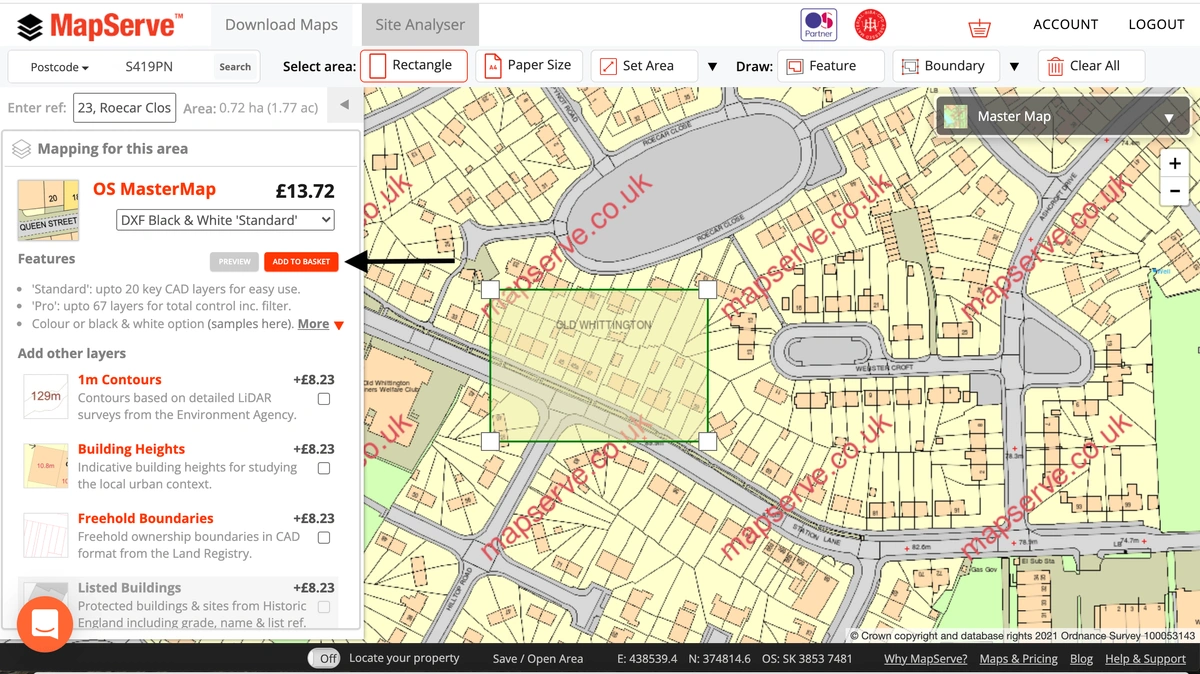Click the Search button
The image size is (1200, 674).
pyautogui.click(x=235, y=67)
